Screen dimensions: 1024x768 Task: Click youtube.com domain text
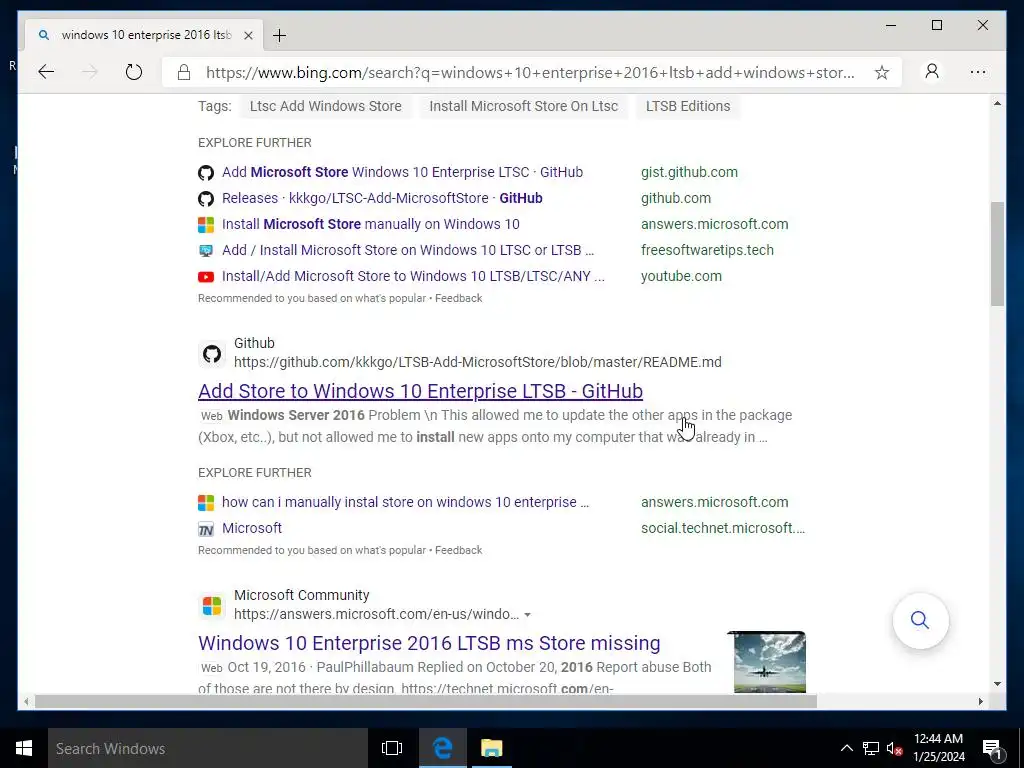coord(681,276)
